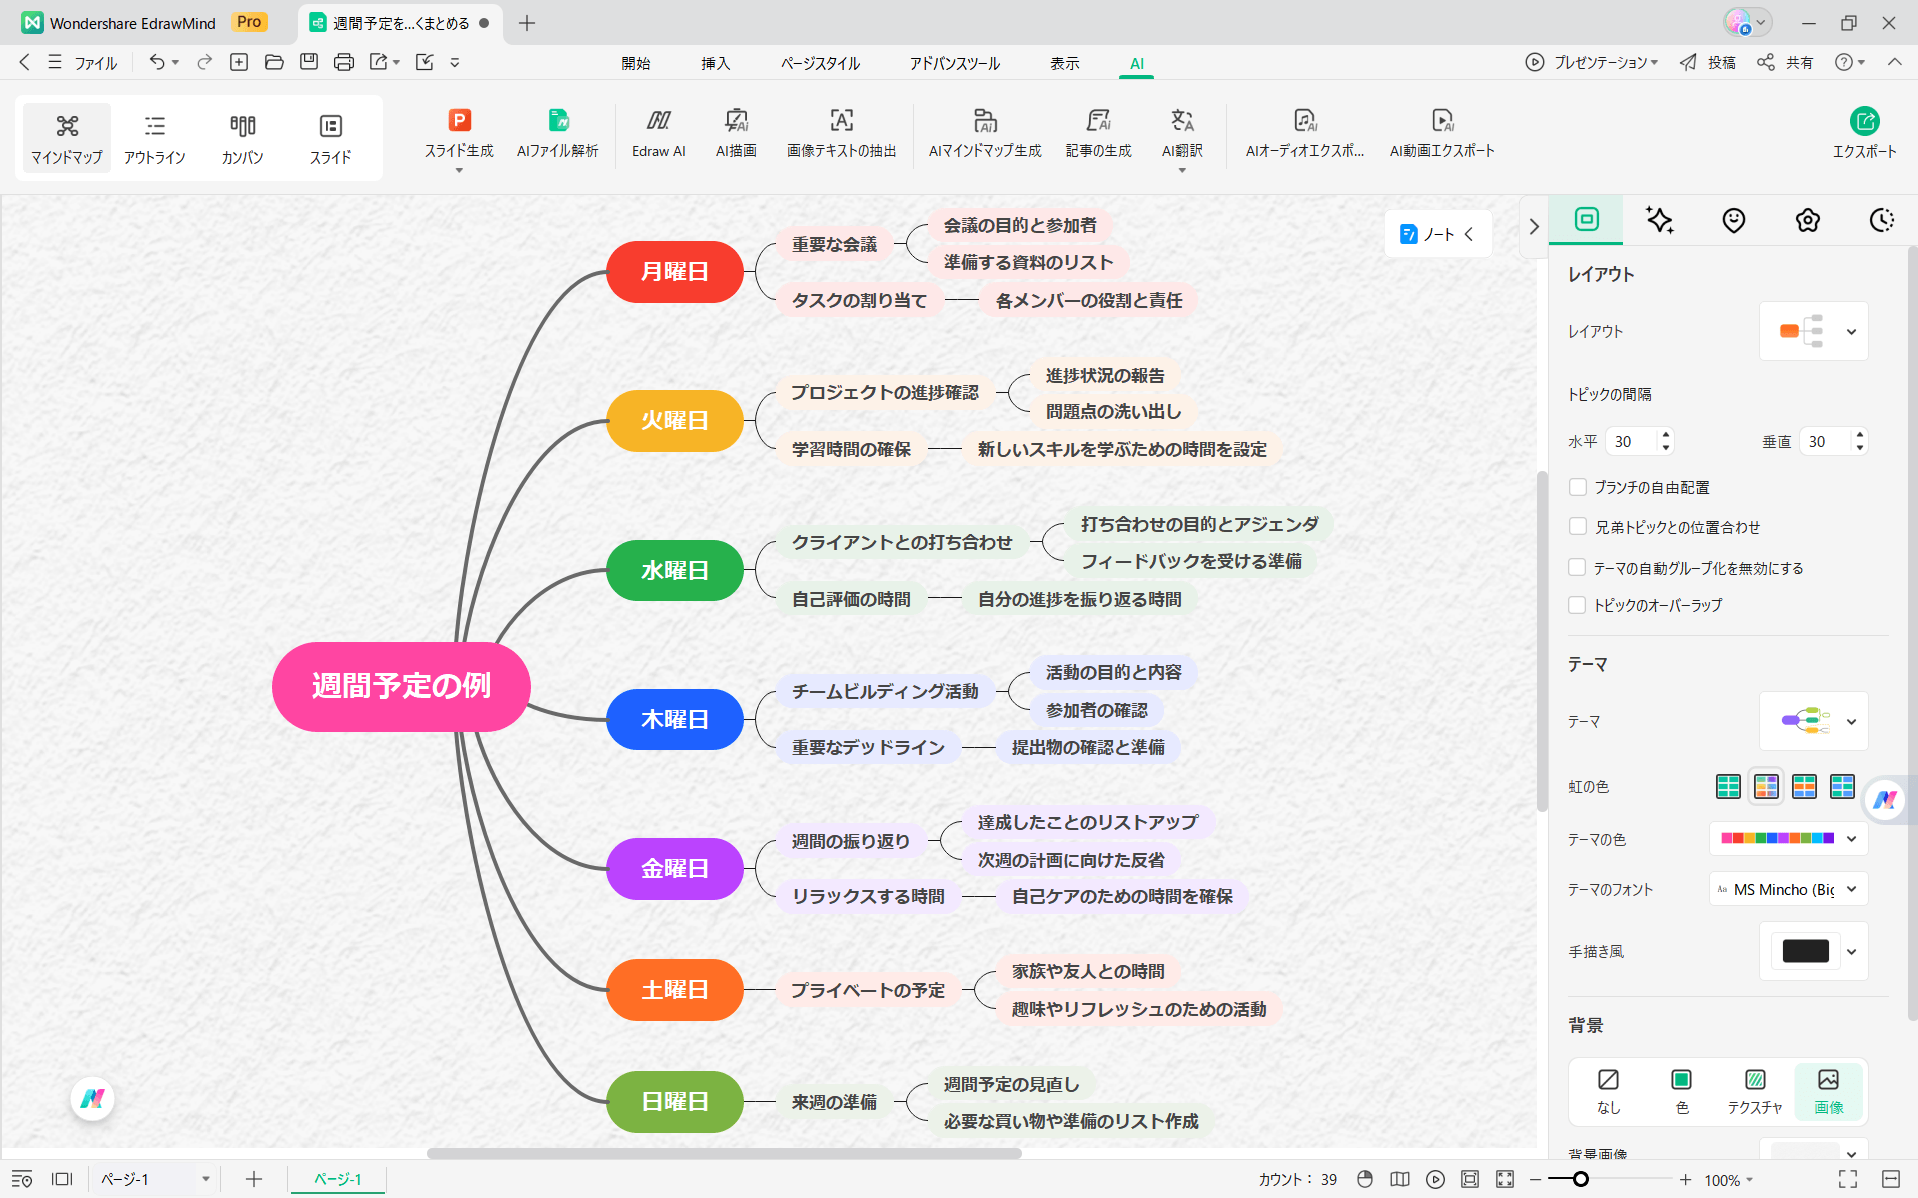Click AI動画エクスポート tool
1918x1198 pixels.
click(1442, 134)
